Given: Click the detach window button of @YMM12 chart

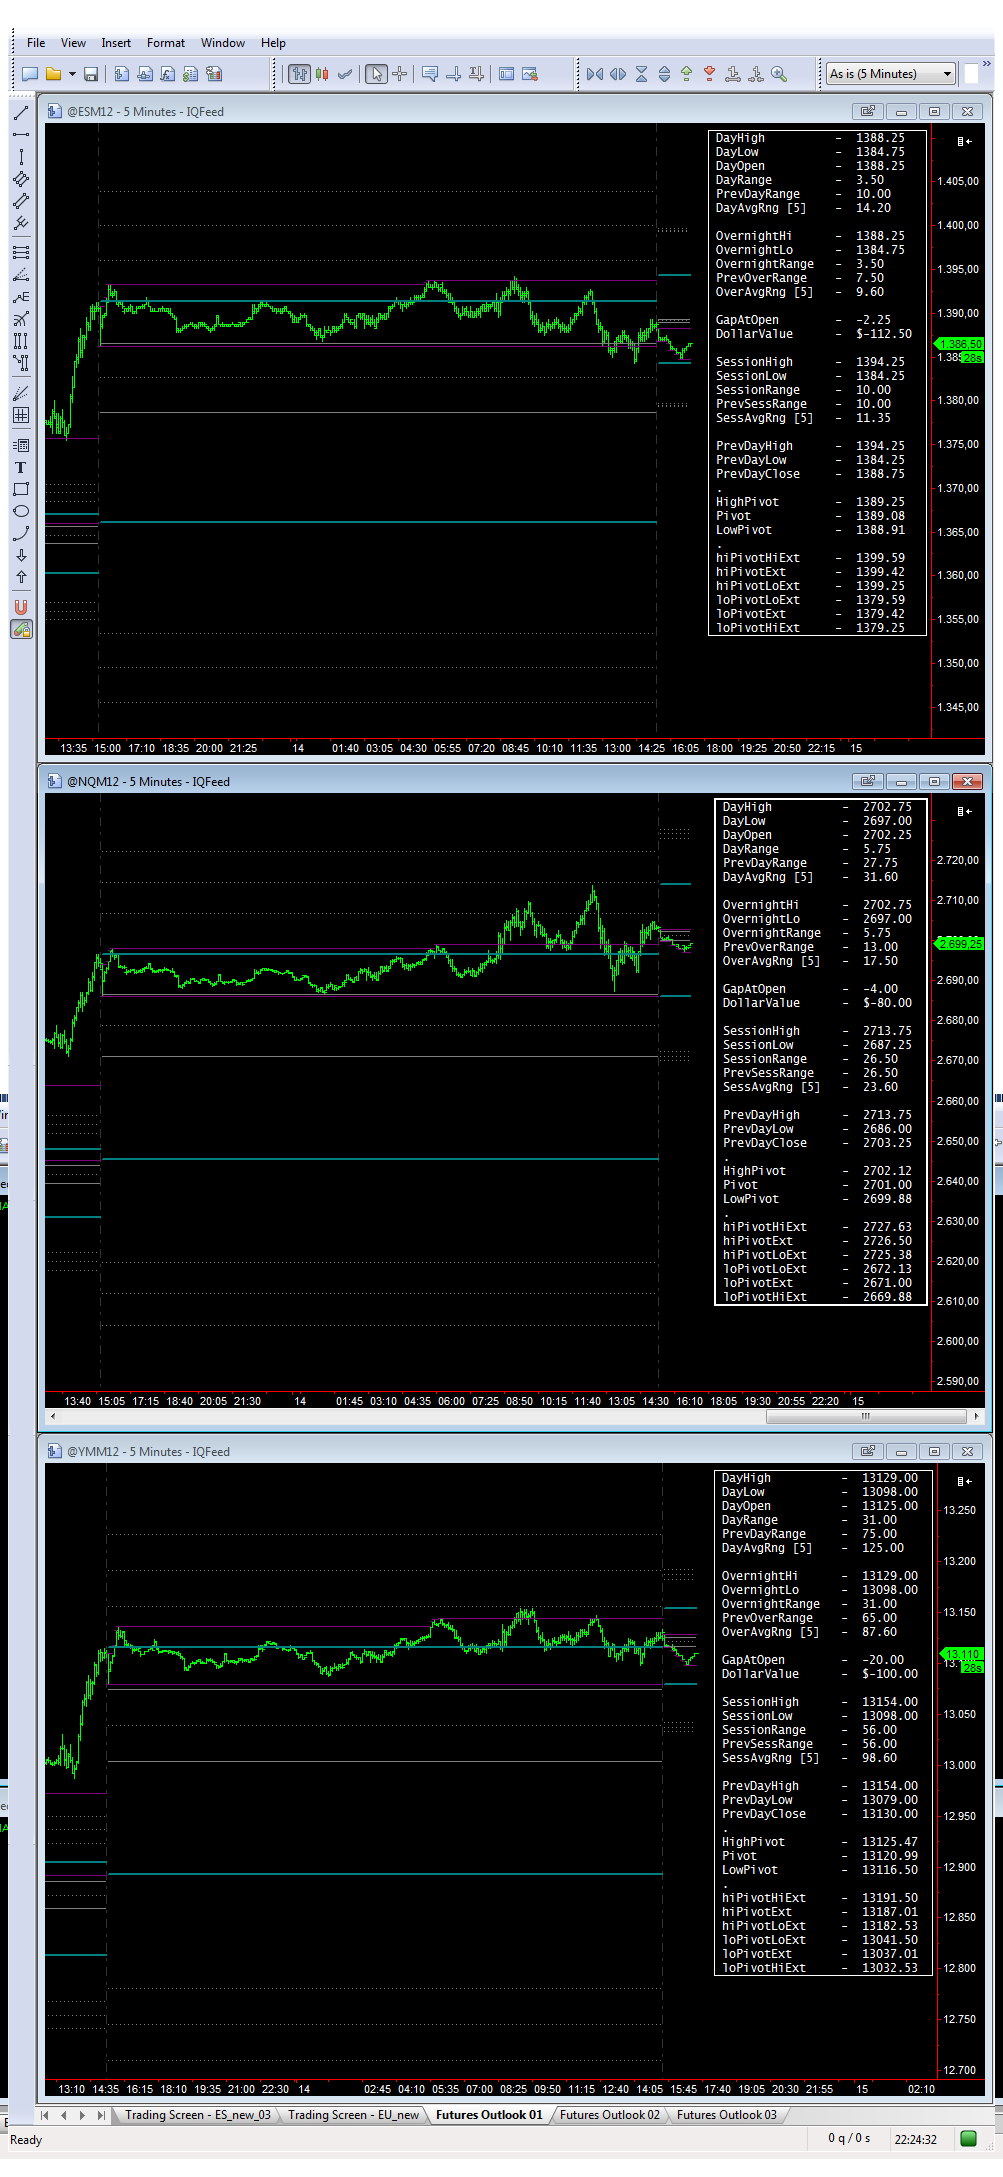Looking at the screenshot, I should (x=867, y=1451).
